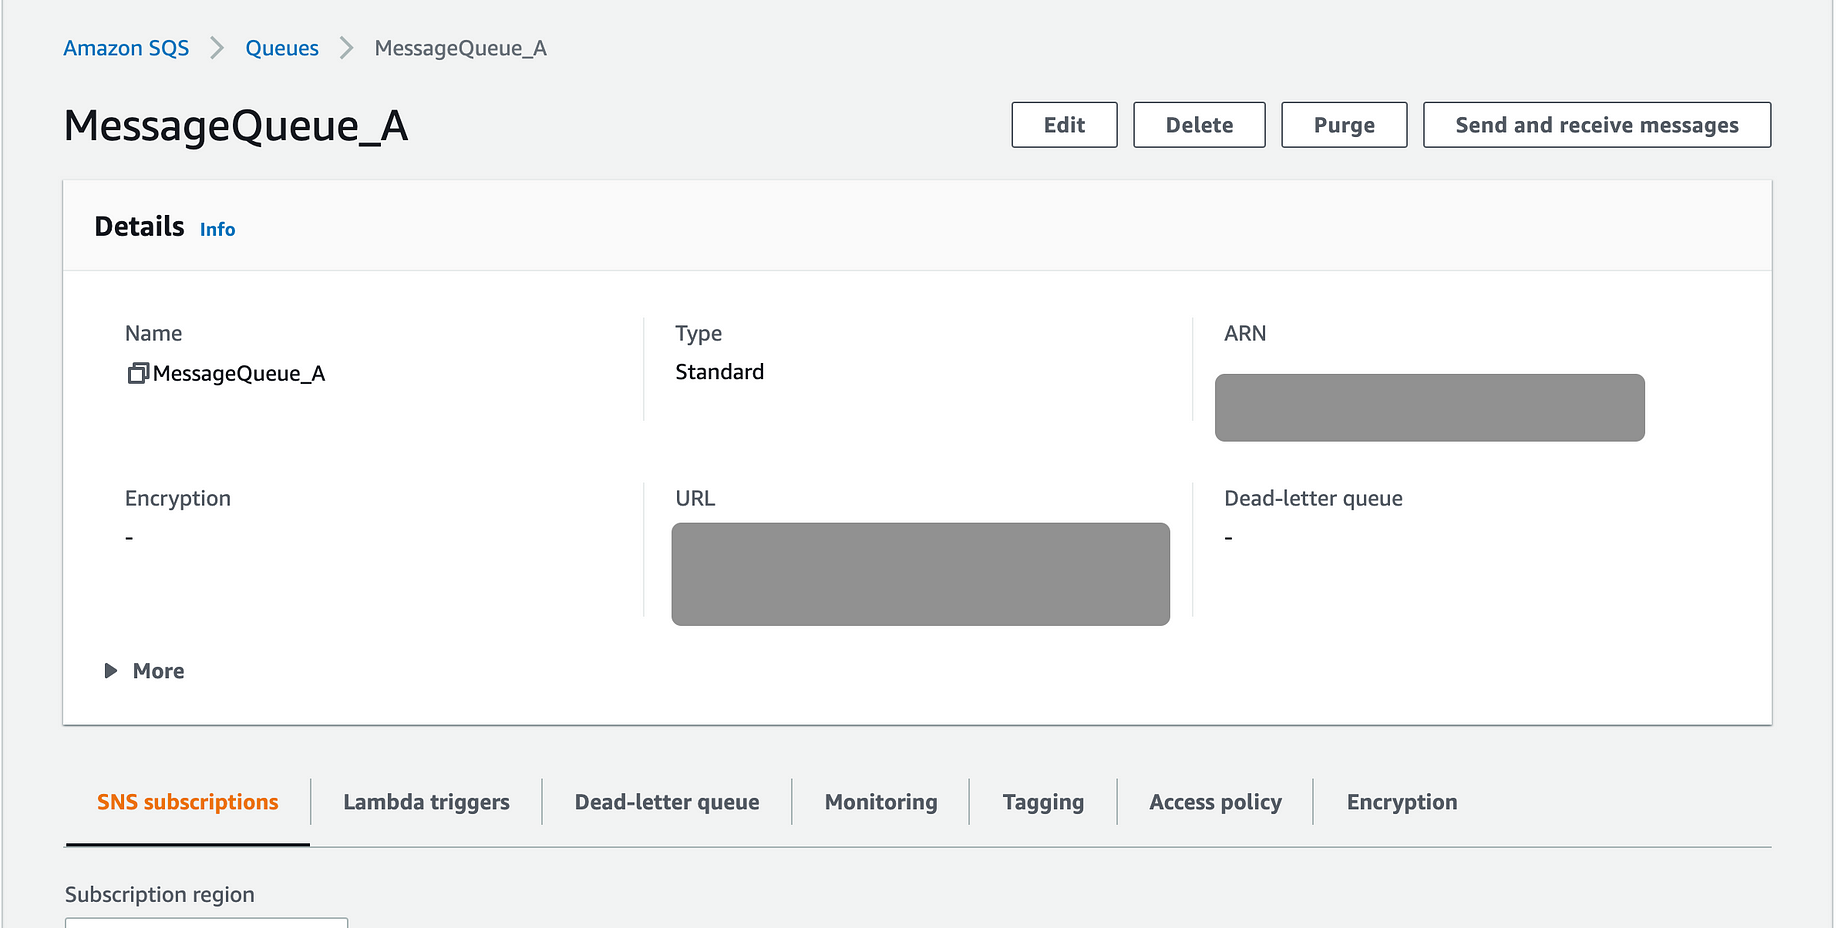Open the Info link beside Details

[217, 229]
